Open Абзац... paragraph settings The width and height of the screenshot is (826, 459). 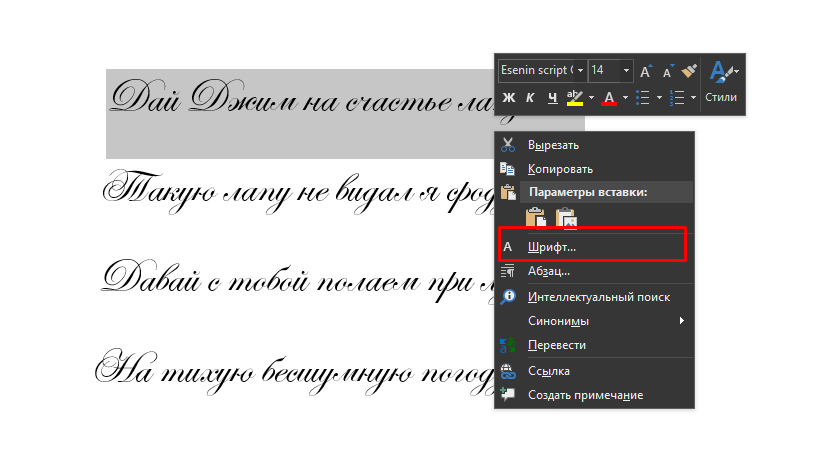(x=549, y=271)
